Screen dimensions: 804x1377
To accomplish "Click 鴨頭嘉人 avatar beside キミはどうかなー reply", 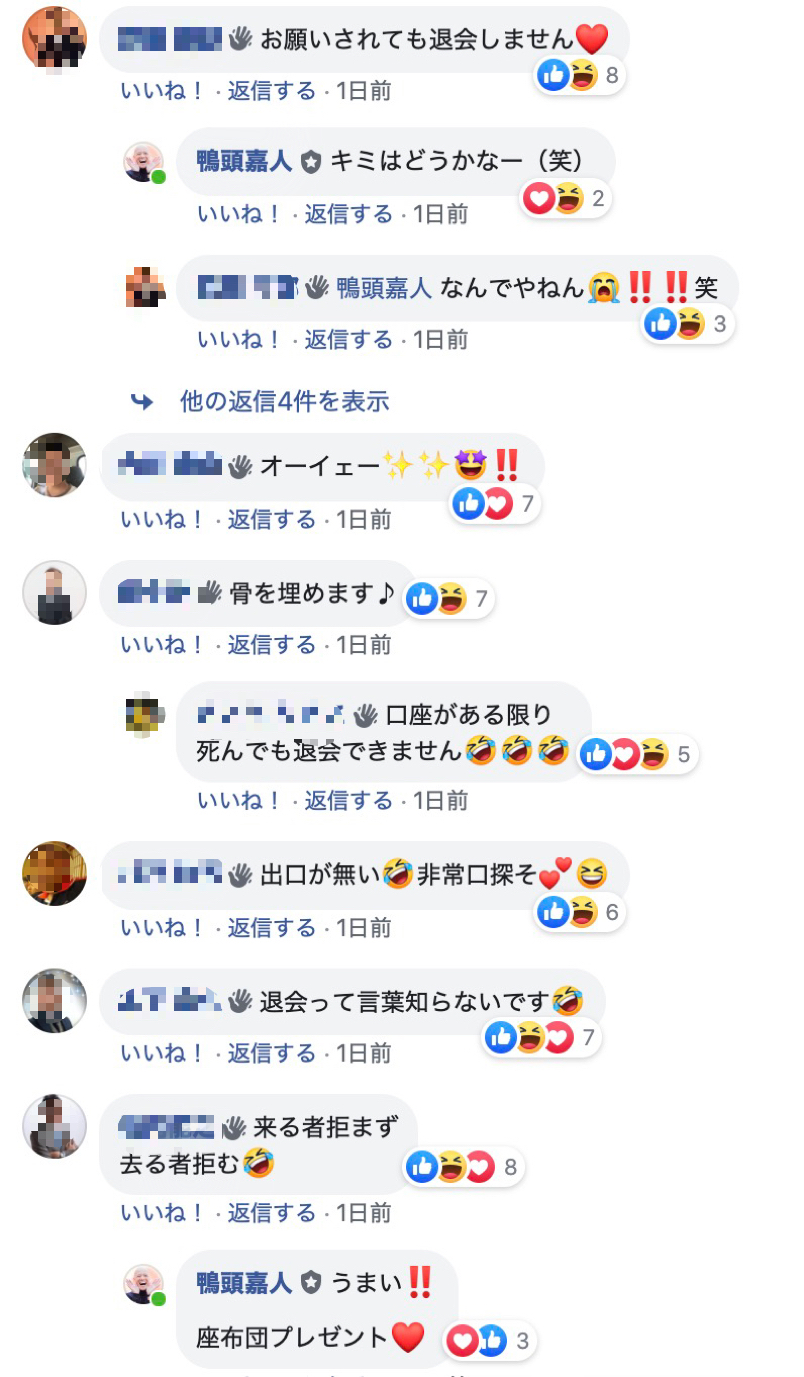I will [144, 162].
